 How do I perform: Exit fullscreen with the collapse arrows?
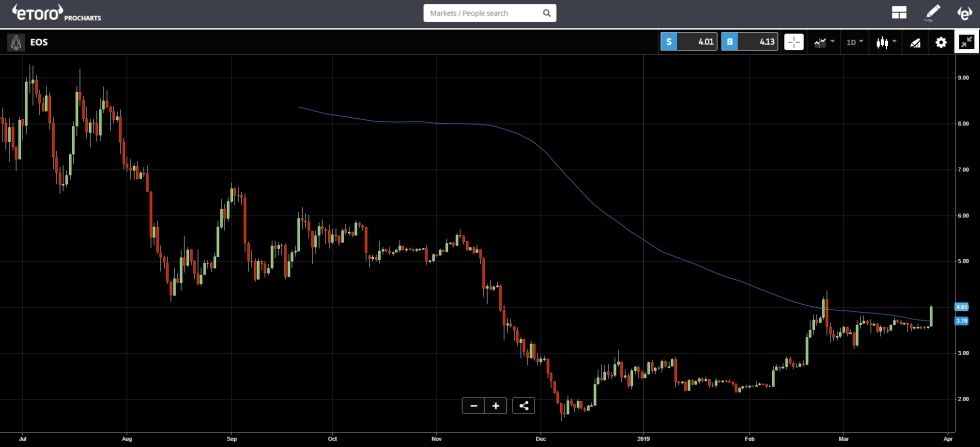point(966,42)
